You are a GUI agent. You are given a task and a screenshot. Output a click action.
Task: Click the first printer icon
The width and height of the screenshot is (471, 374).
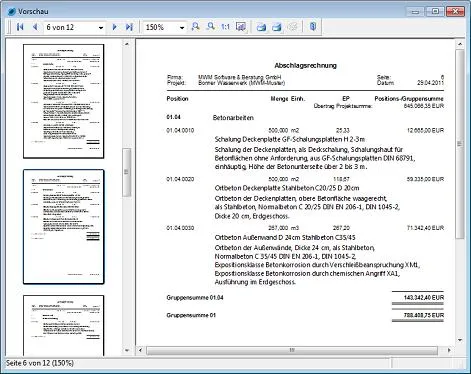coord(261,27)
